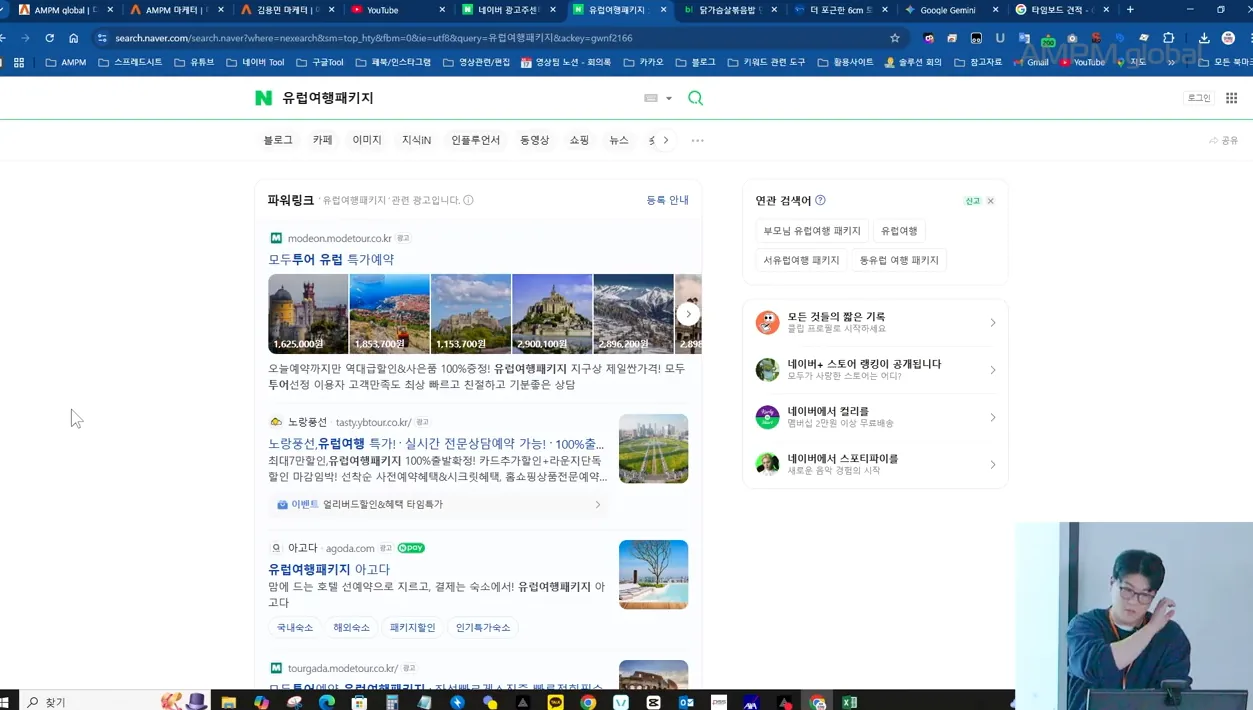Image resolution: width=1253 pixels, height=710 pixels.
Task: Click the browser address bar URL
Action: point(373,38)
